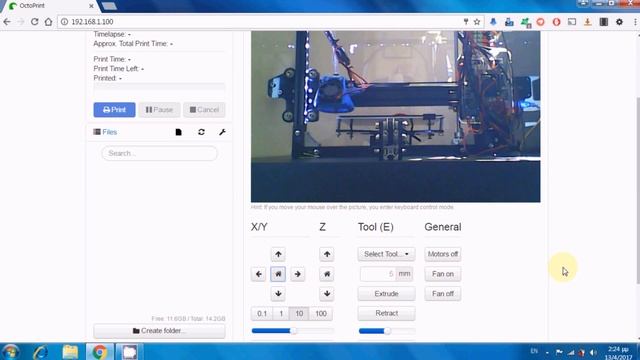Open Select Tool dropdown
640x360 pixels.
pyautogui.click(x=386, y=254)
